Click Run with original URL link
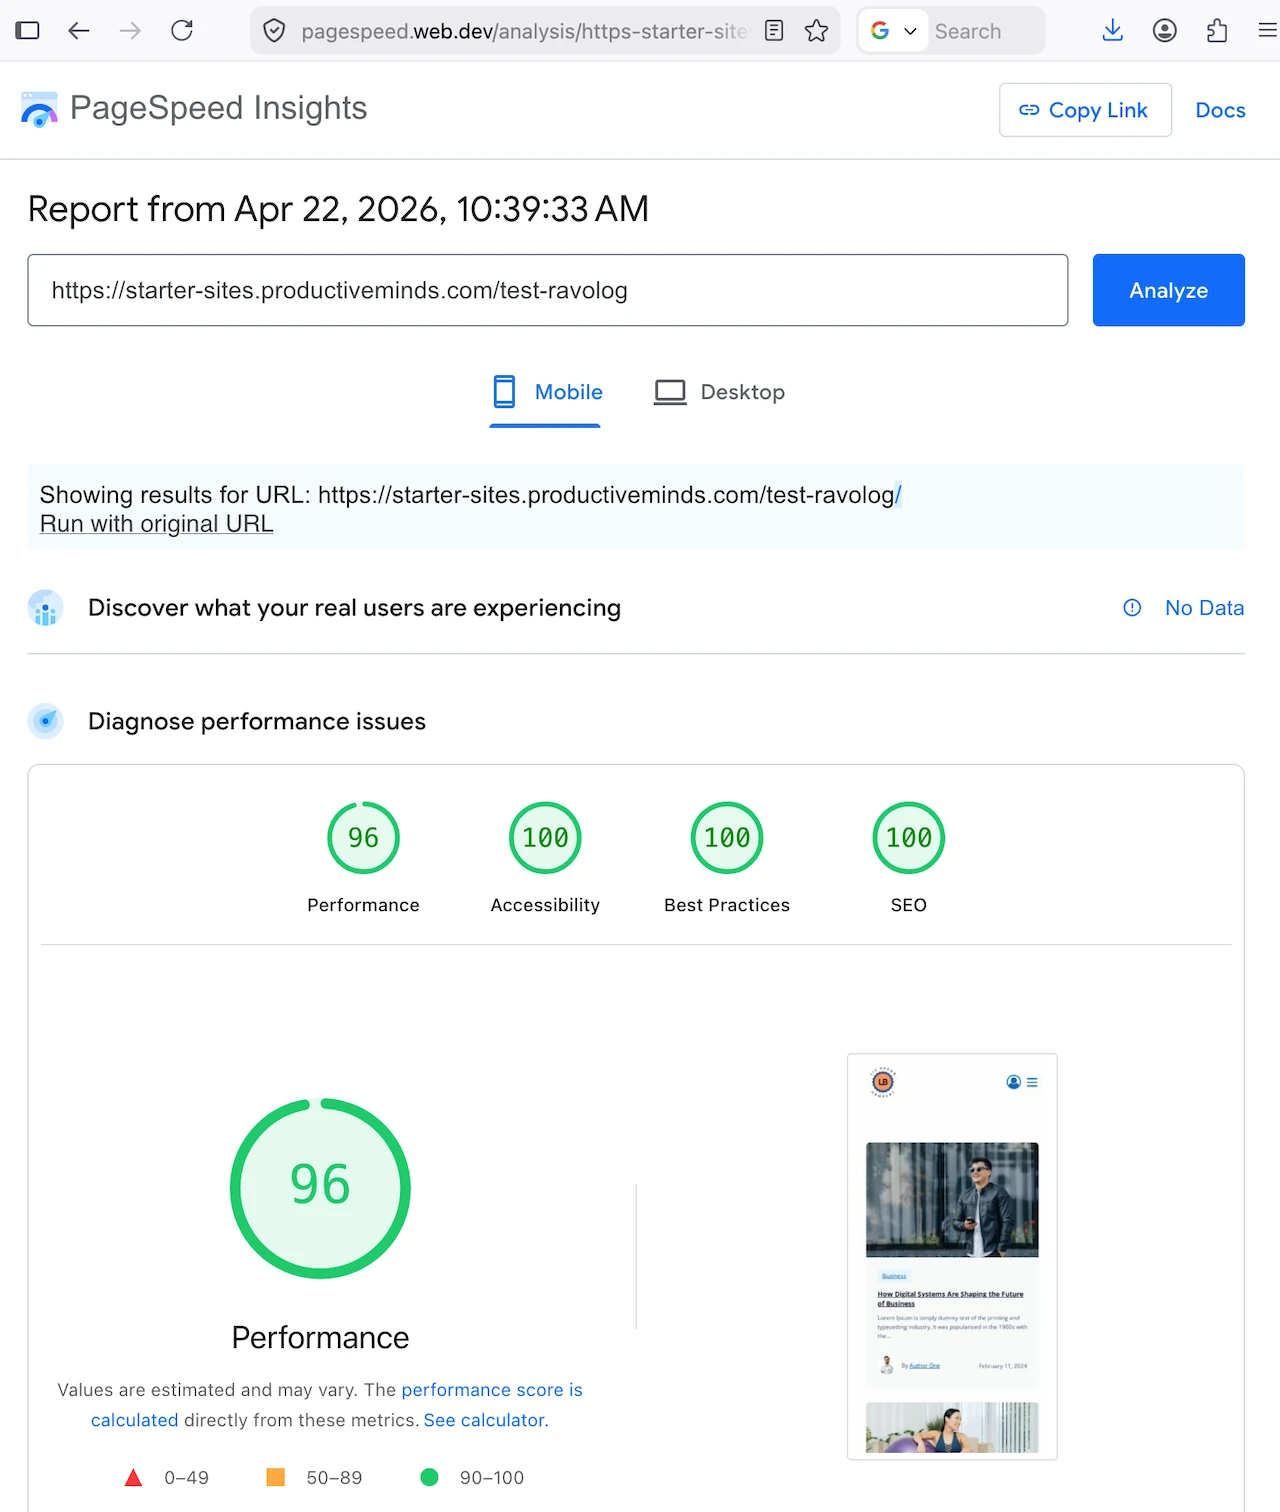Image resolution: width=1280 pixels, height=1512 pixels. point(157,524)
